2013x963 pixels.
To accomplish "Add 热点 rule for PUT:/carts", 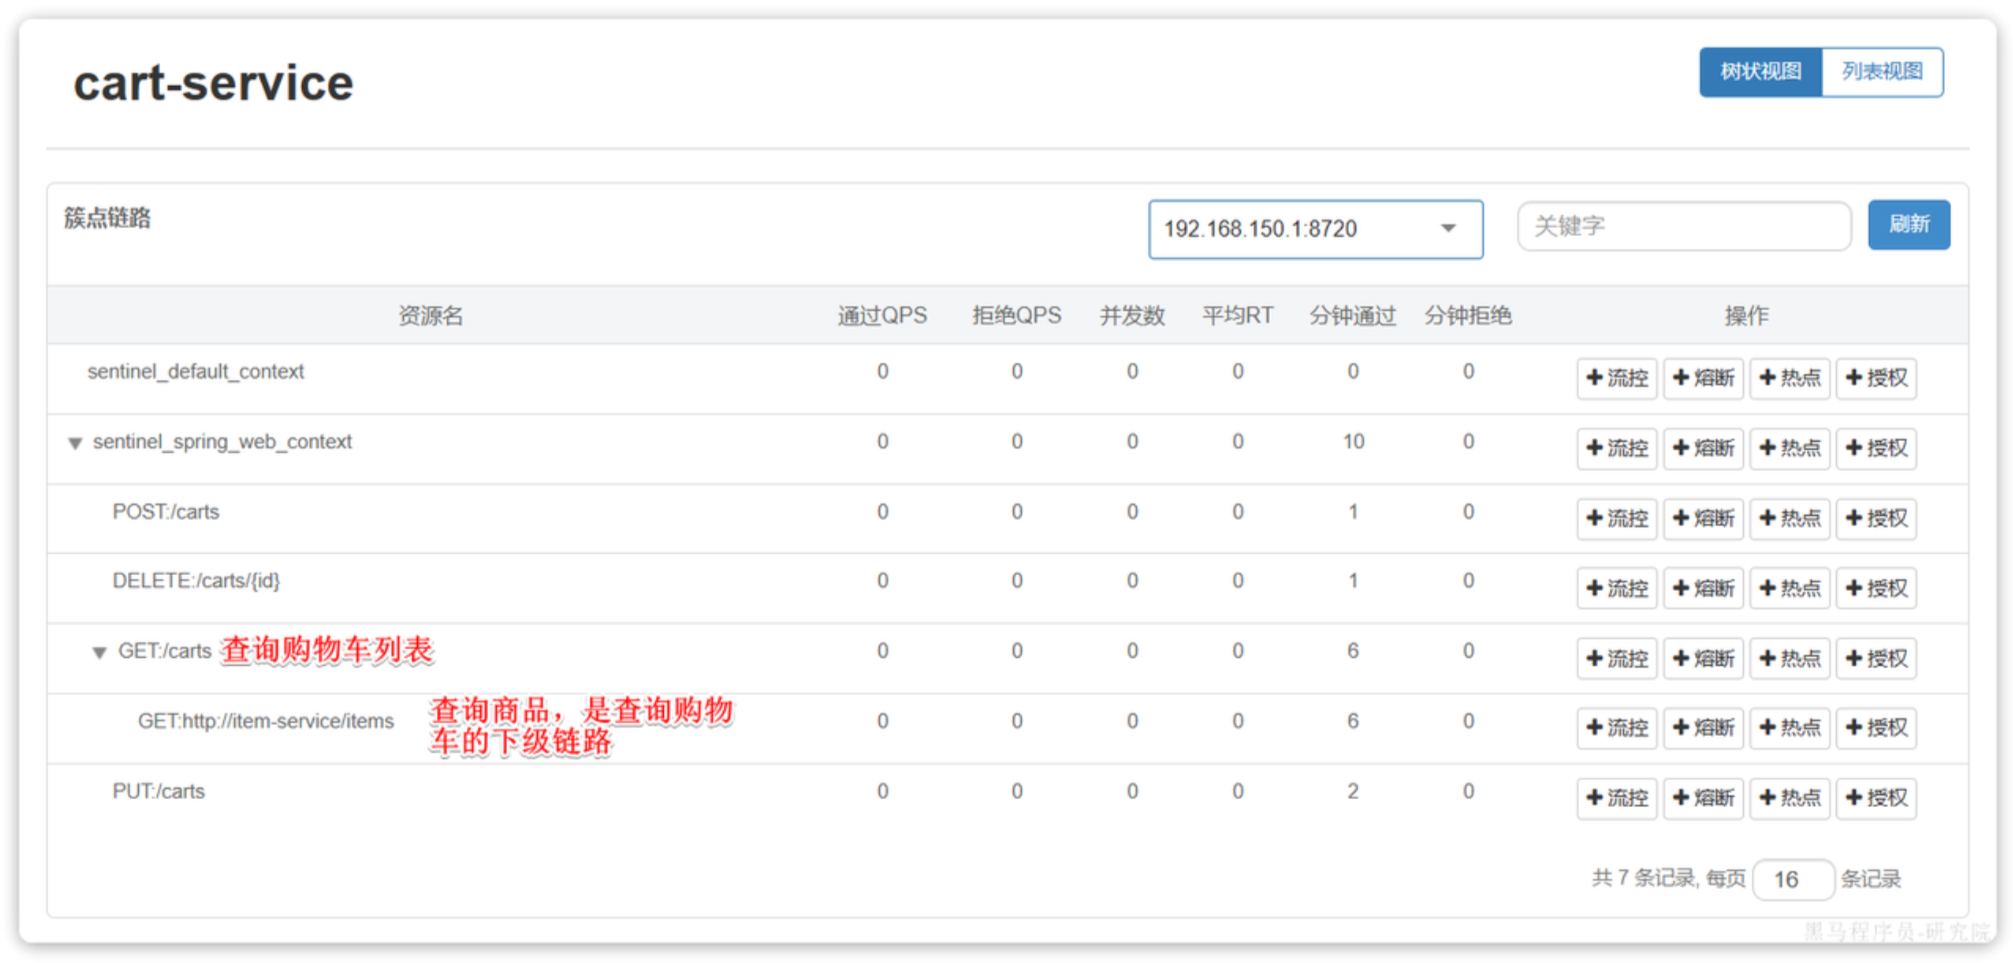I will pyautogui.click(x=1790, y=798).
